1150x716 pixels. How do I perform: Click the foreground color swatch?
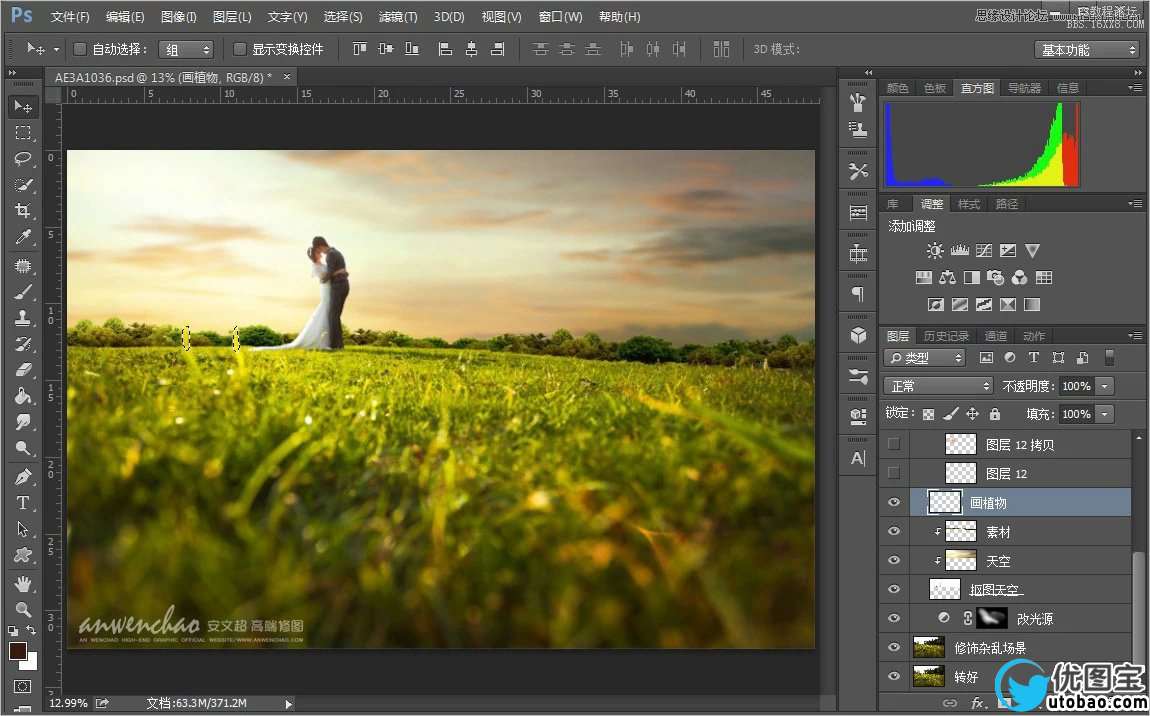coord(17,651)
